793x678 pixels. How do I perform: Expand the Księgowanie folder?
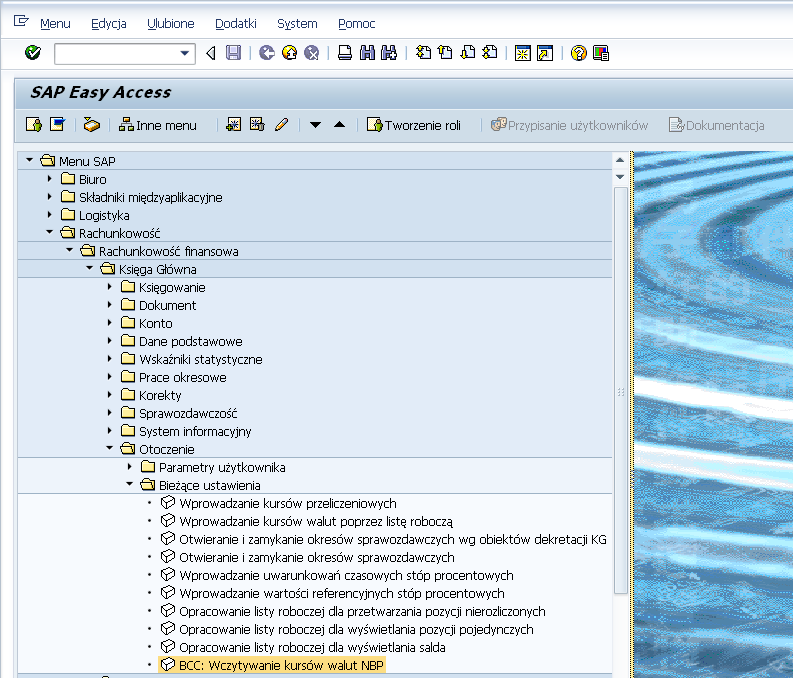coord(110,287)
